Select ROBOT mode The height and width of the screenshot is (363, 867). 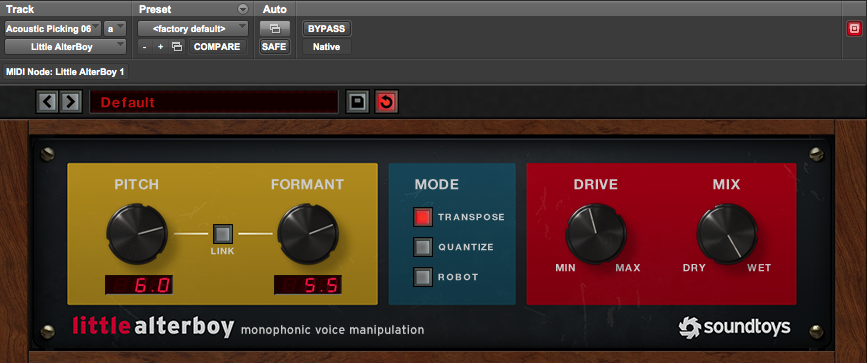tap(423, 277)
